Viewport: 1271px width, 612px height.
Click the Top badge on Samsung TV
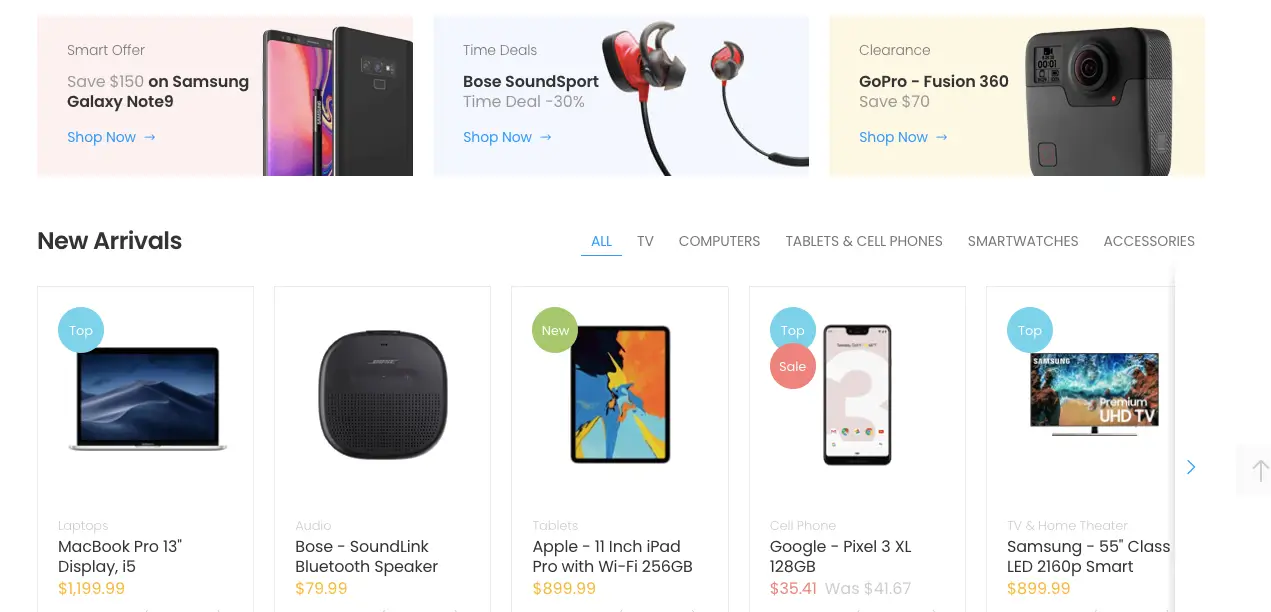coord(1029,330)
